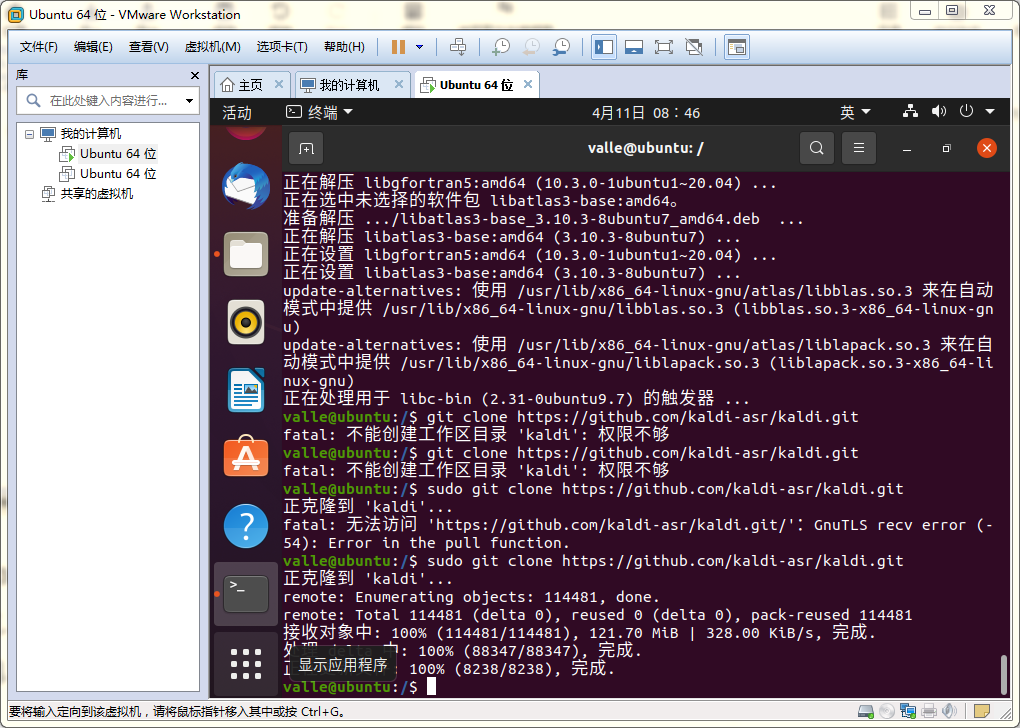Click the printer device status icon

tap(929, 711)
